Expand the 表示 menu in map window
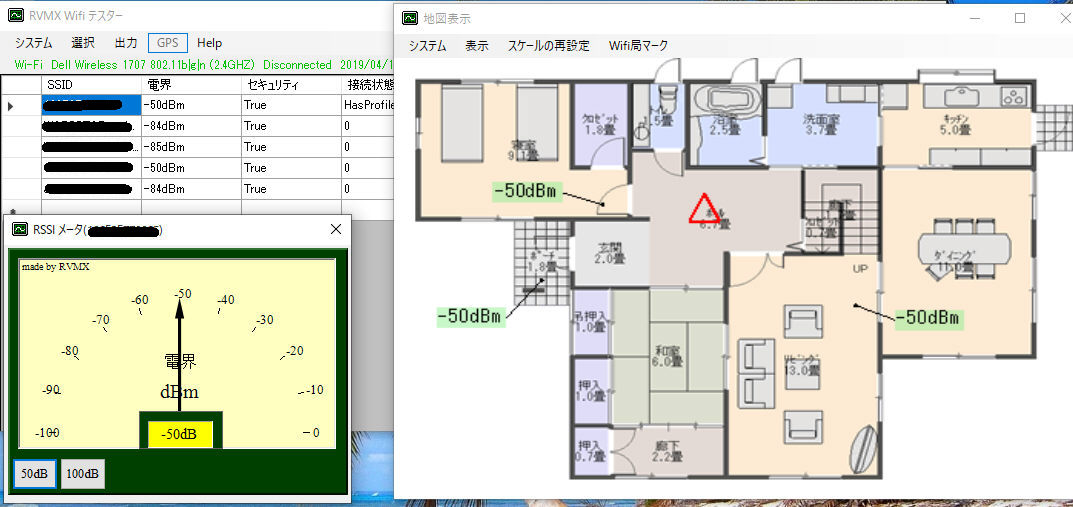 (477, 46)
